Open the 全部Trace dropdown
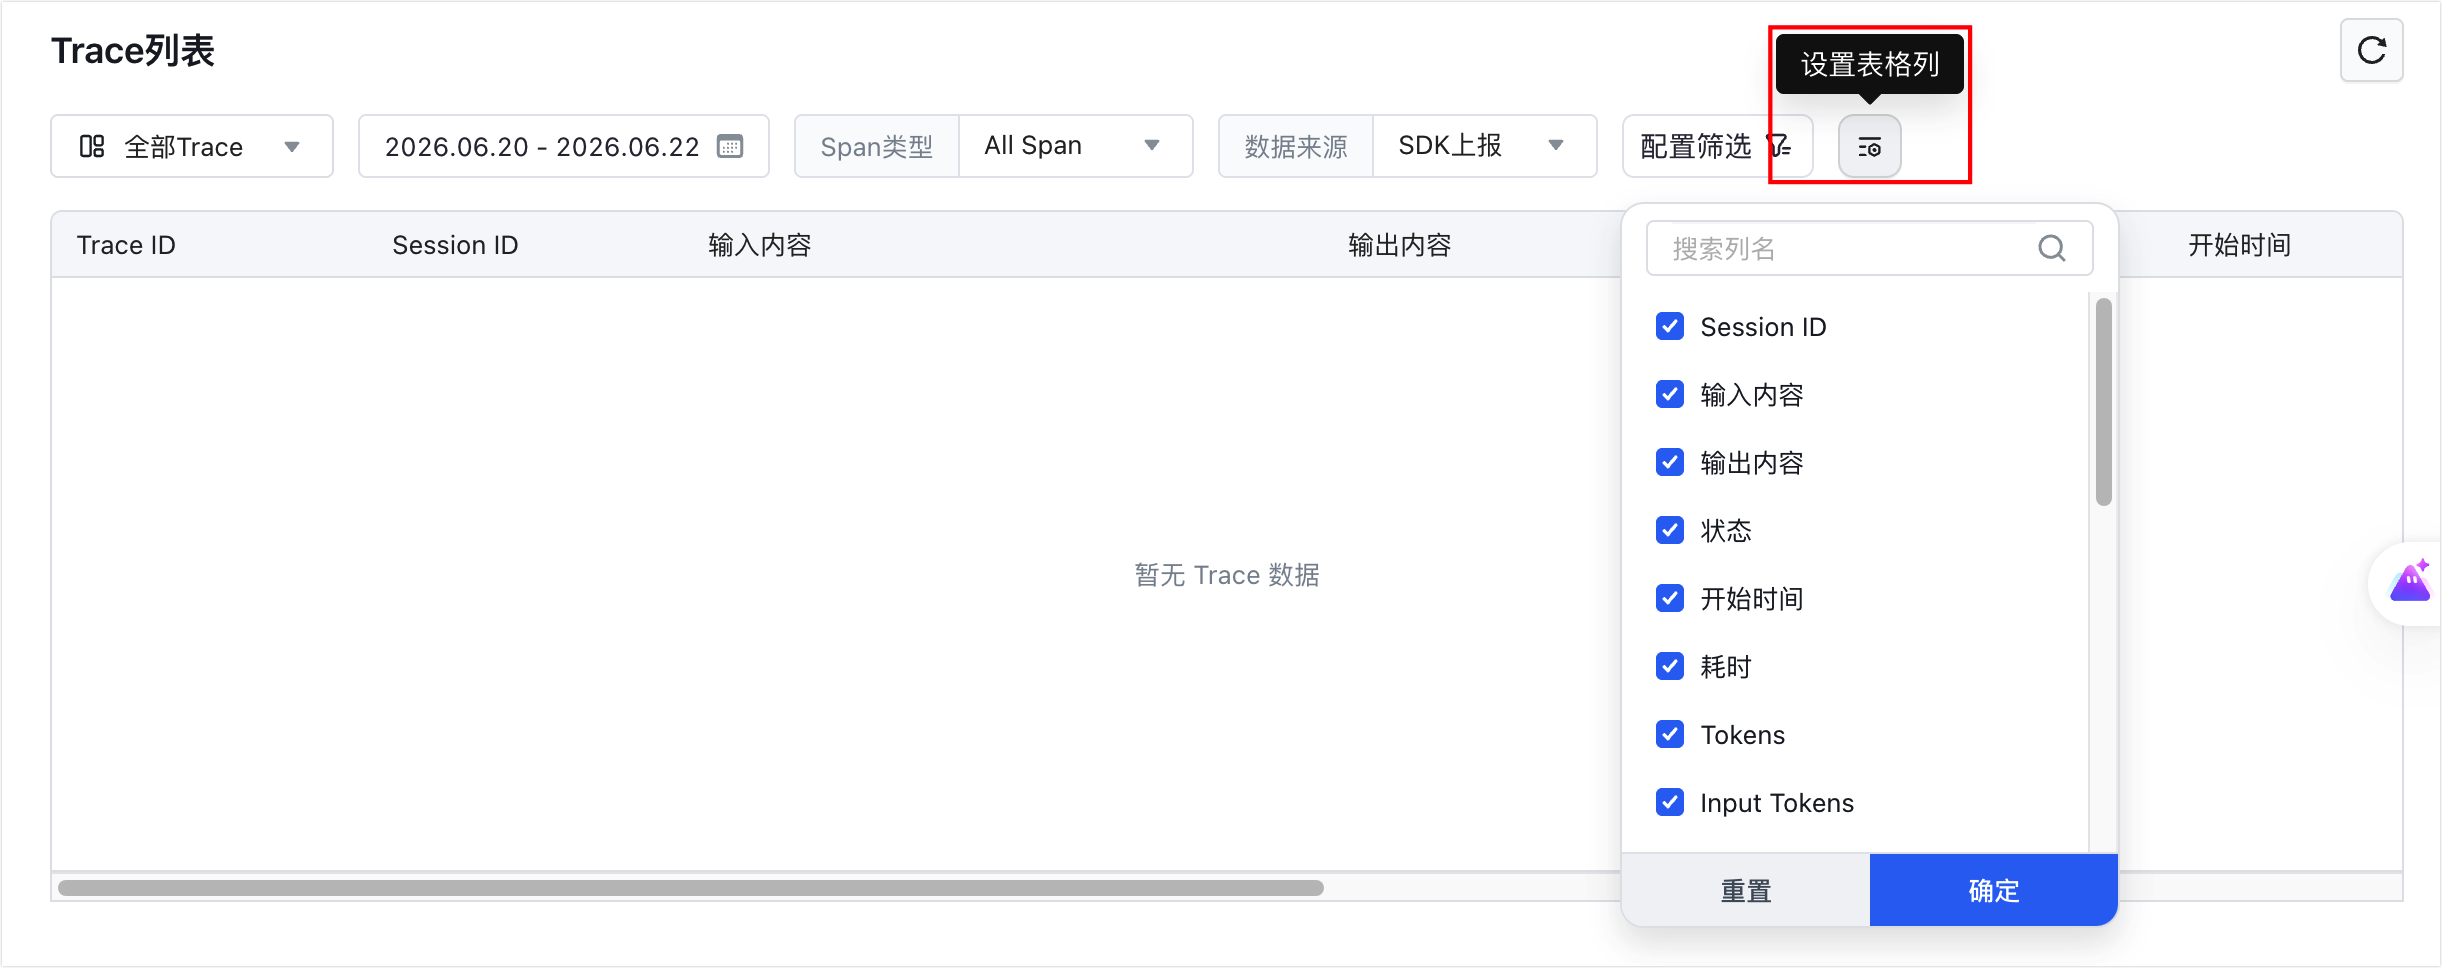This screenshot has width=2442, height=968. click(192, 146)
